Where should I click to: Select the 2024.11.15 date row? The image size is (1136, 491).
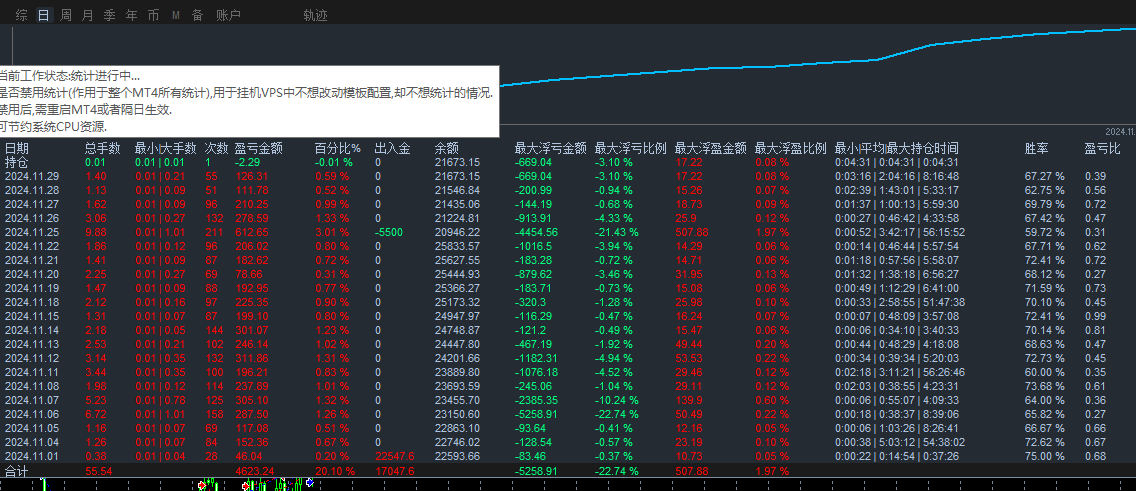33,316
